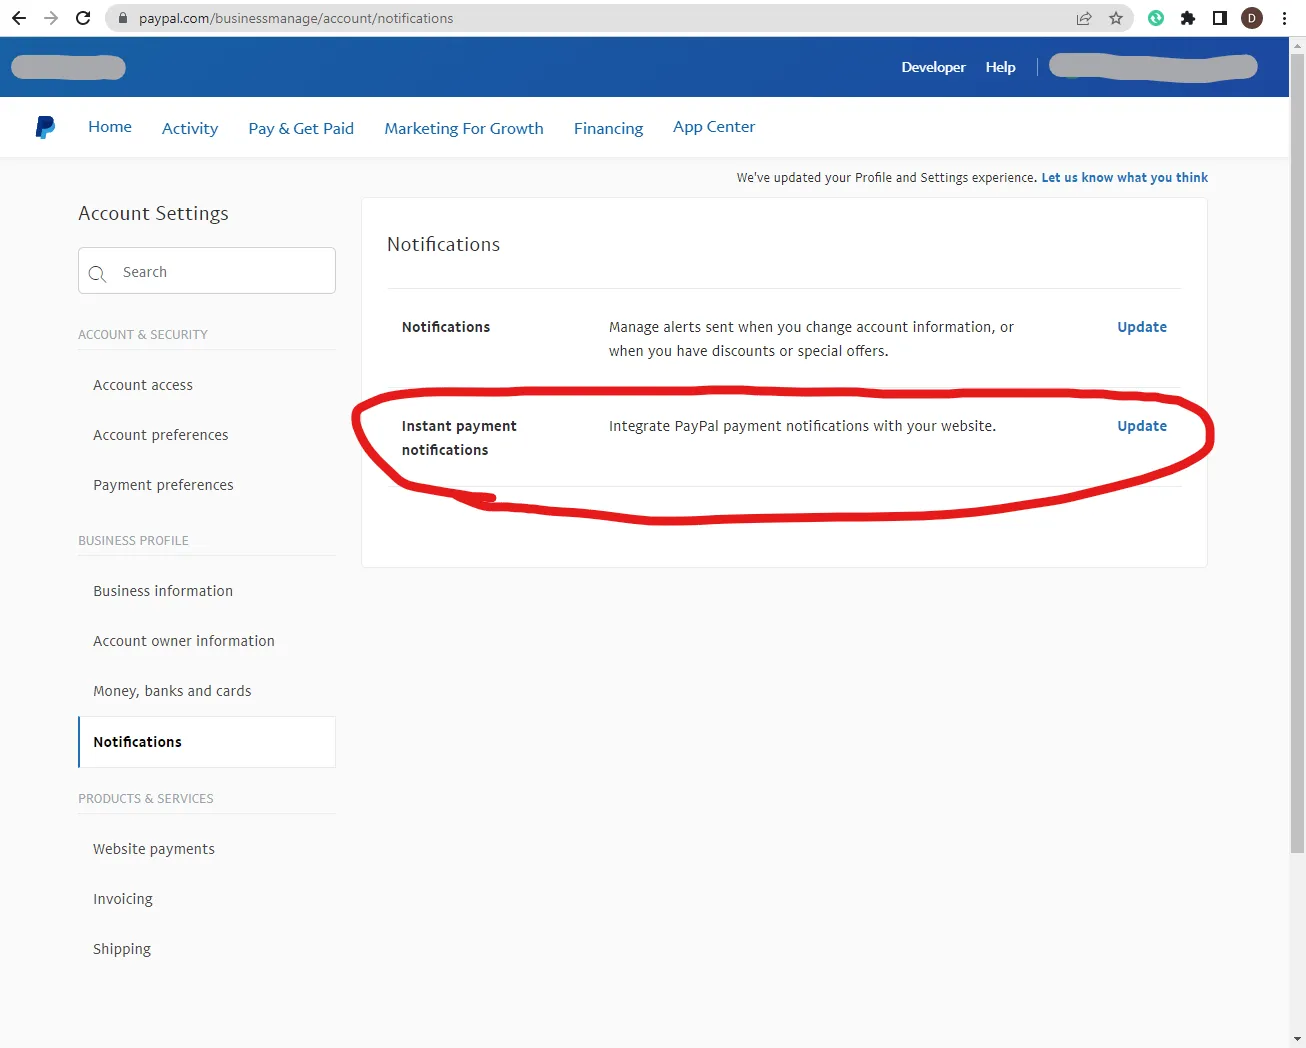Click the 'BUSINESS PROFILE' section label
Screen dimensions: 1306x1048
tap(133, 541)
